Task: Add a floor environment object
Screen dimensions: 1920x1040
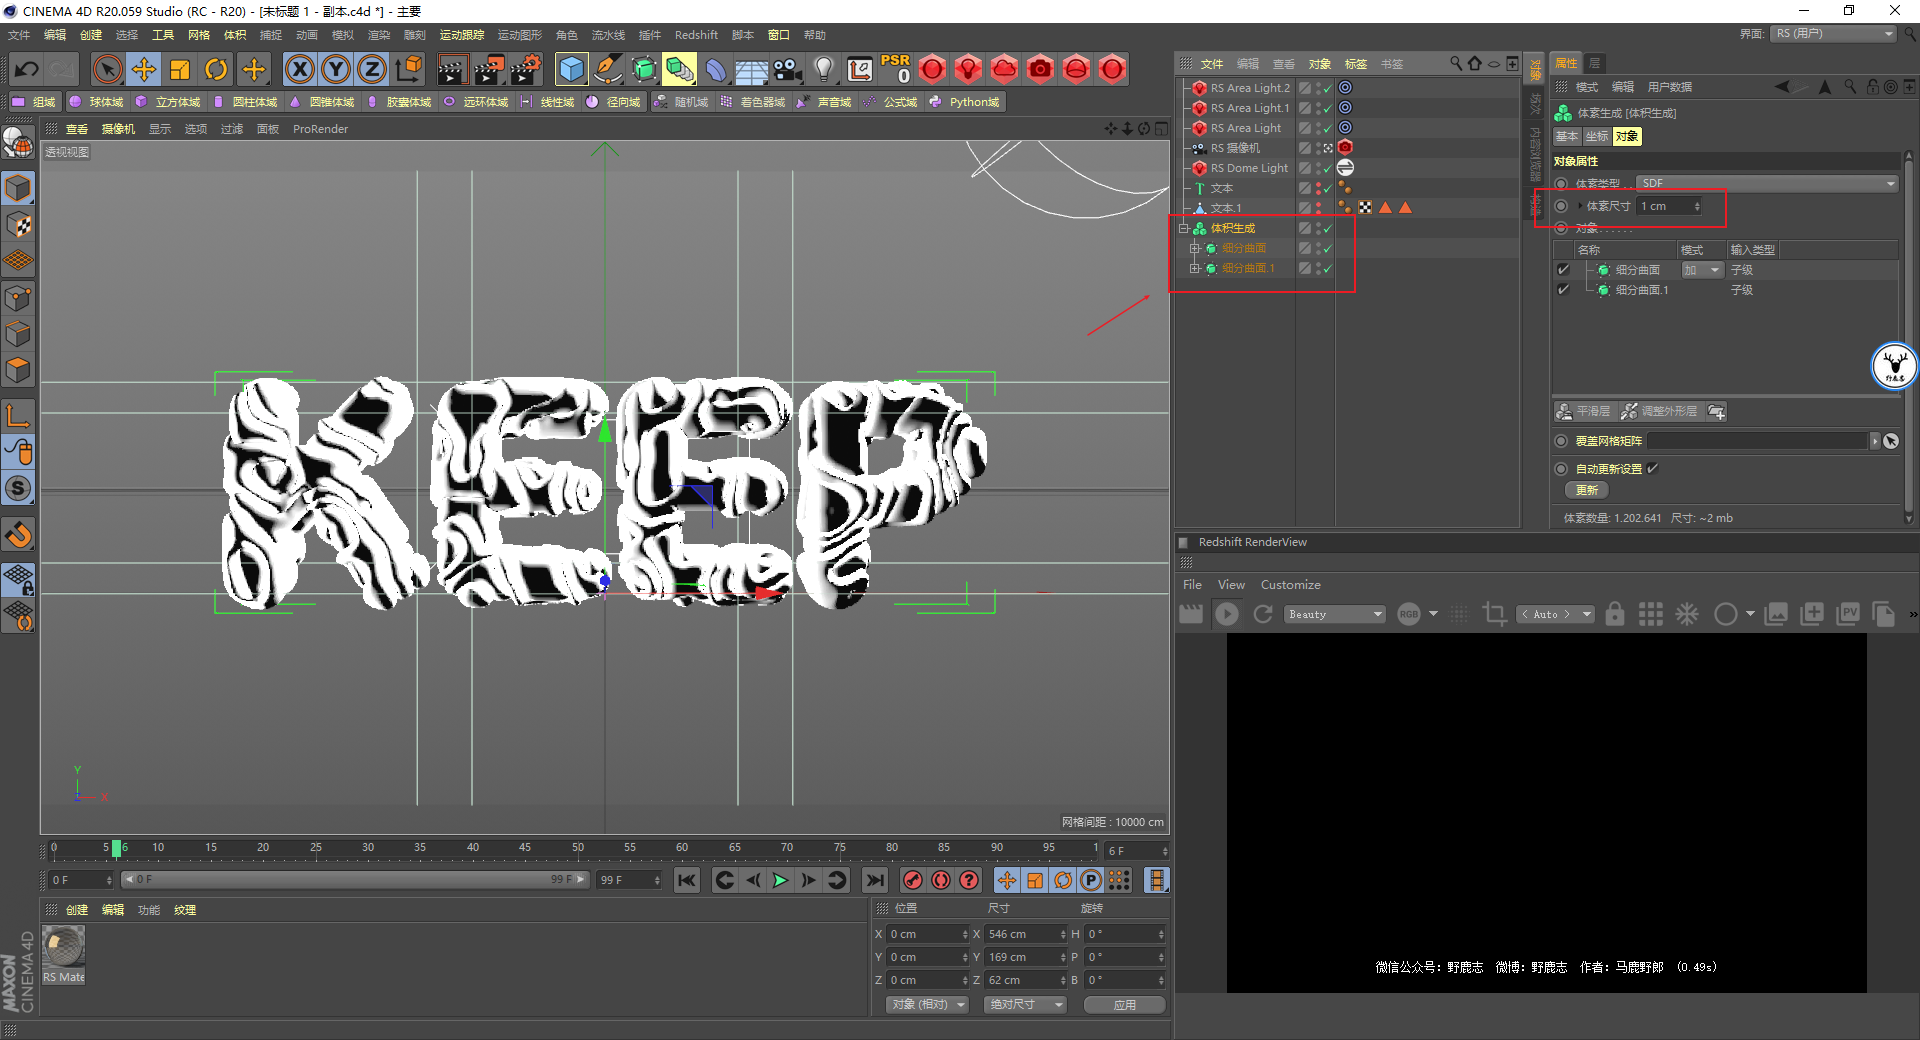Action: point(751,69)
